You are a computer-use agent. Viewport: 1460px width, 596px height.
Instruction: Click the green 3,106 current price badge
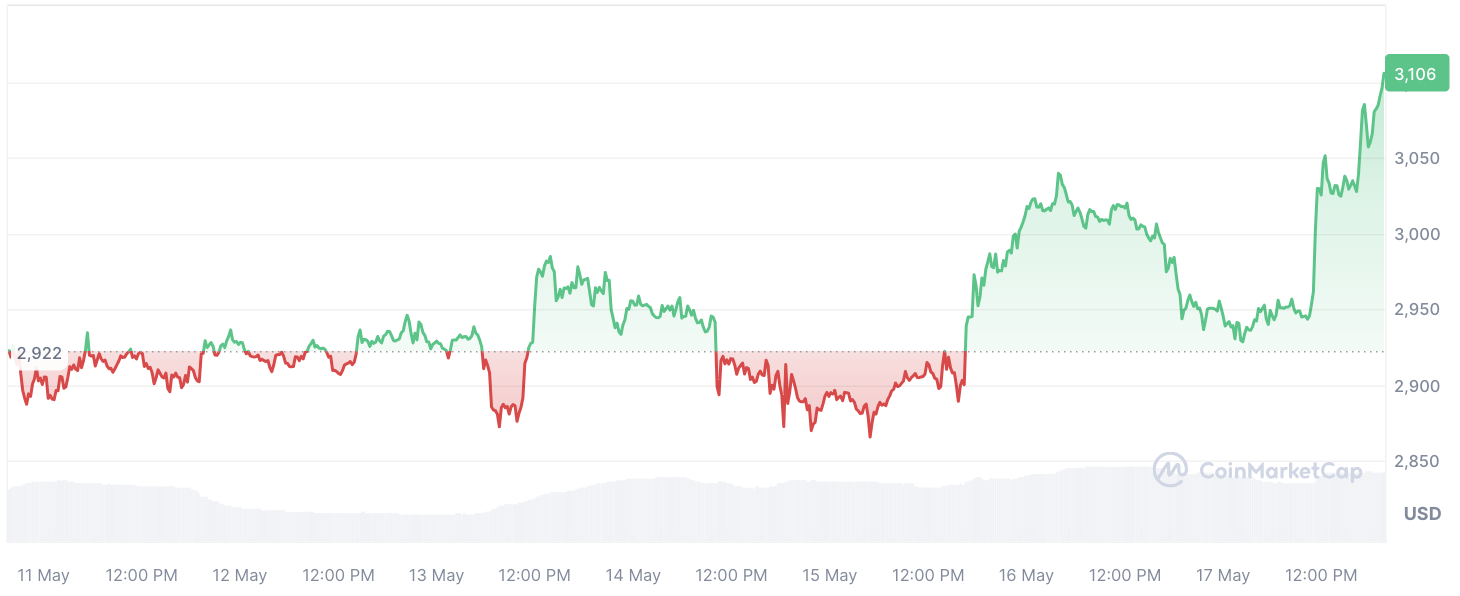click(x=1416, y=73)
